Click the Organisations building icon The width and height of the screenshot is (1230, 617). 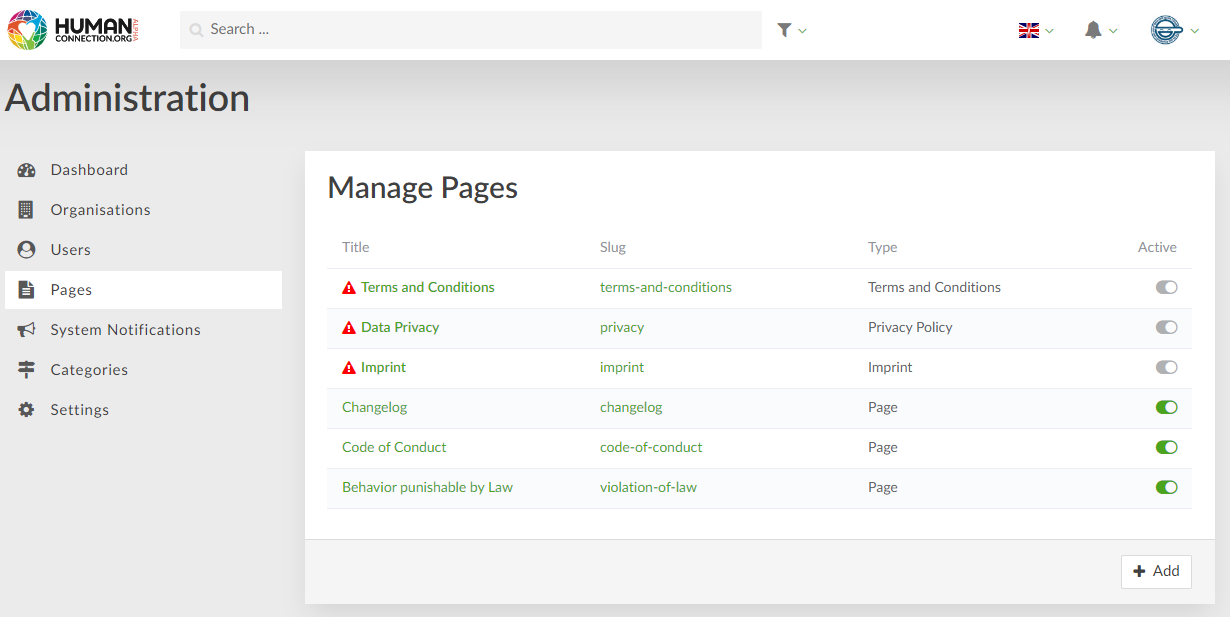coord(27,210)
